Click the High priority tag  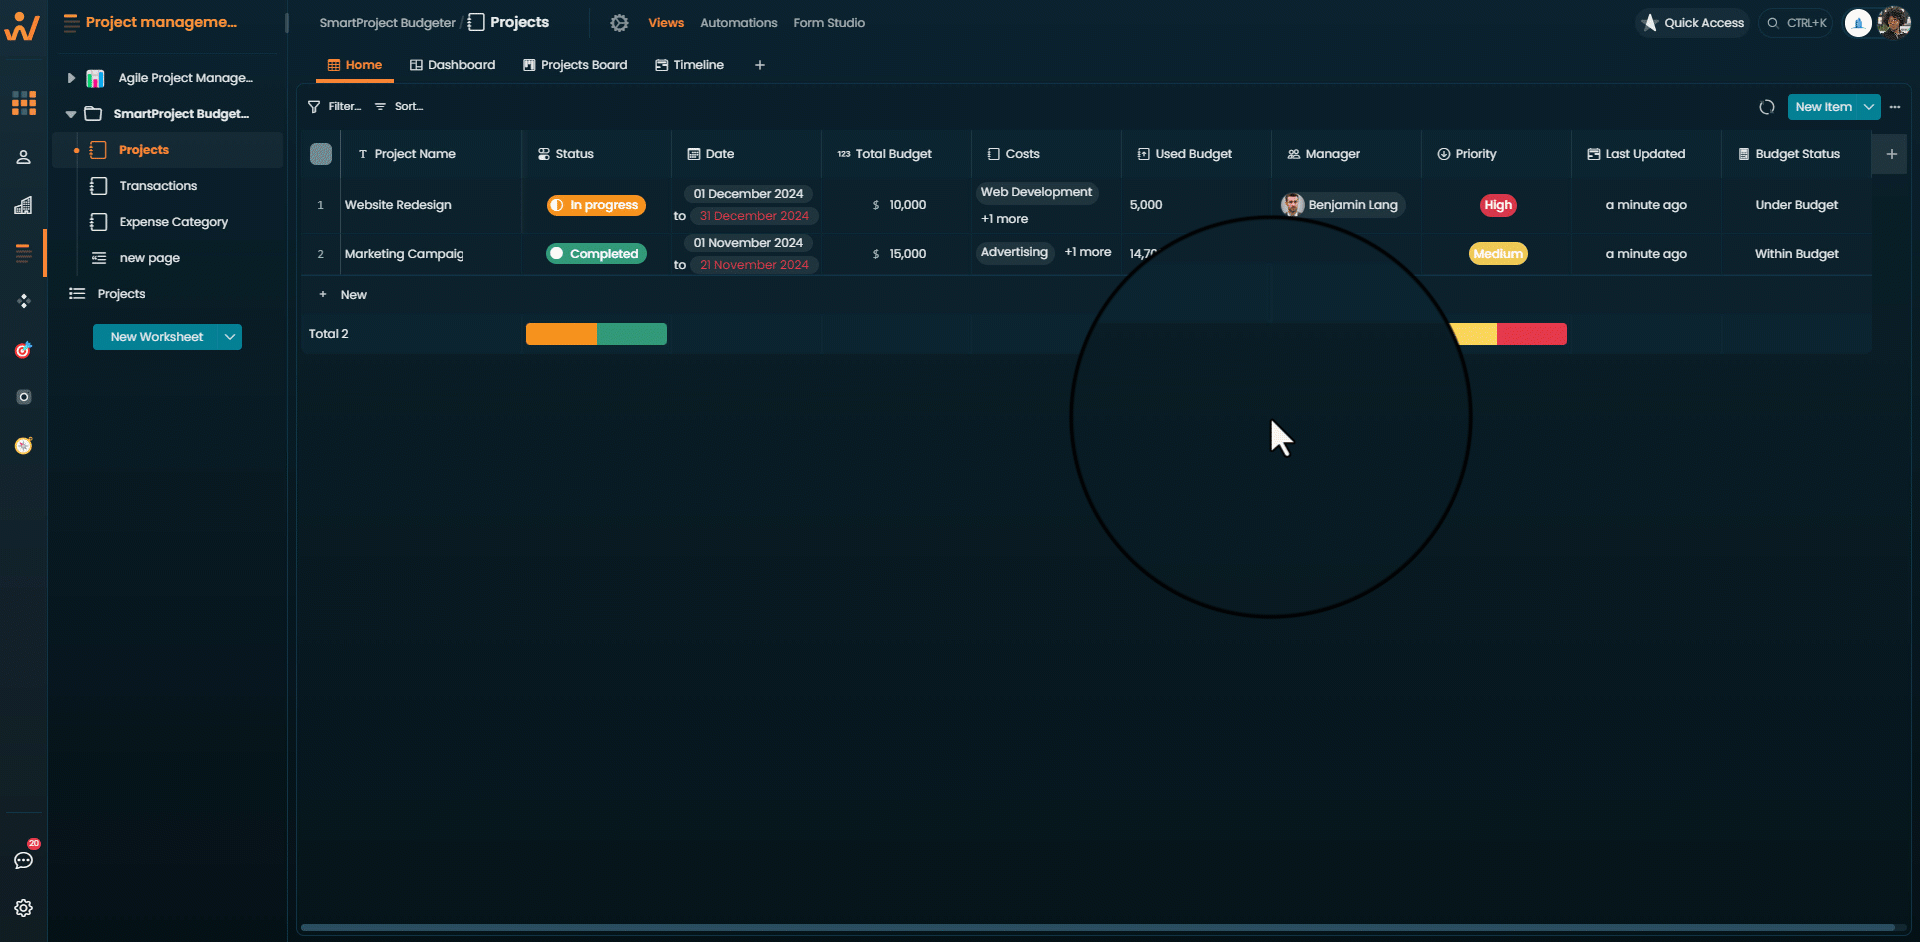tap(1498, 205)
